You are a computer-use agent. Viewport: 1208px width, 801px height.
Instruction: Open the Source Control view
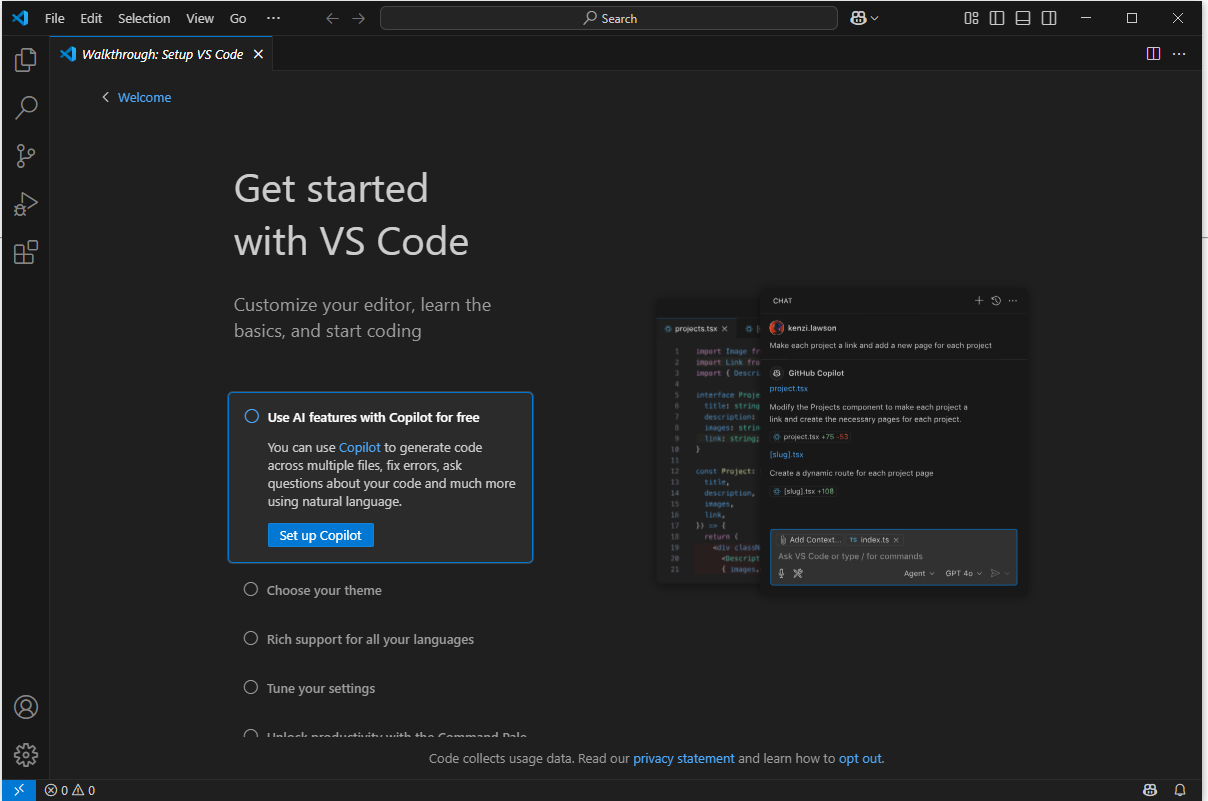pos(26,155)
